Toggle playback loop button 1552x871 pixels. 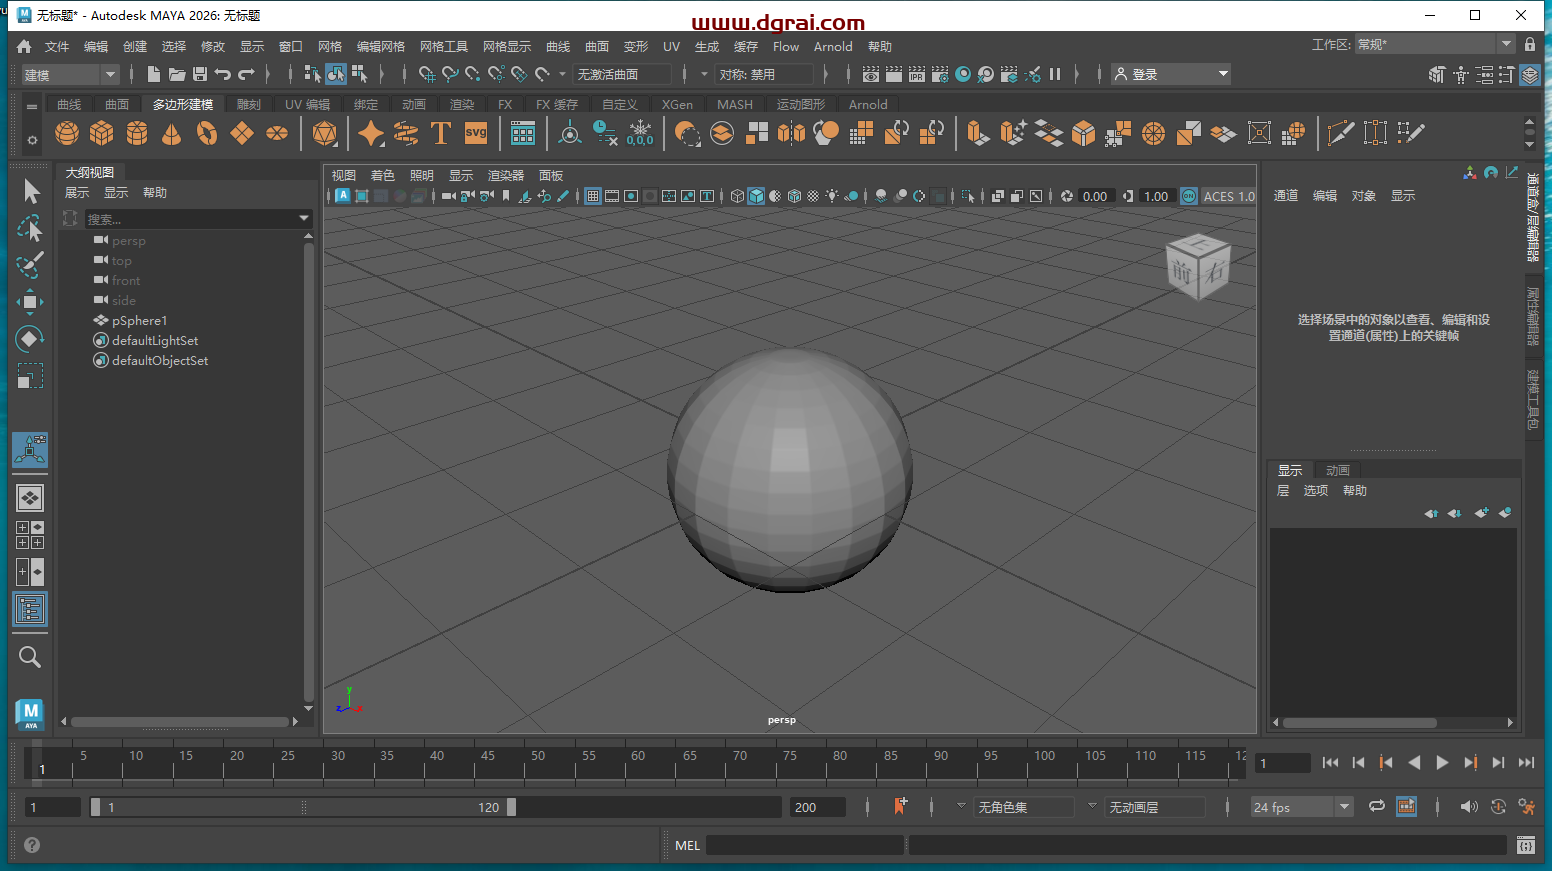point(1377,806)
